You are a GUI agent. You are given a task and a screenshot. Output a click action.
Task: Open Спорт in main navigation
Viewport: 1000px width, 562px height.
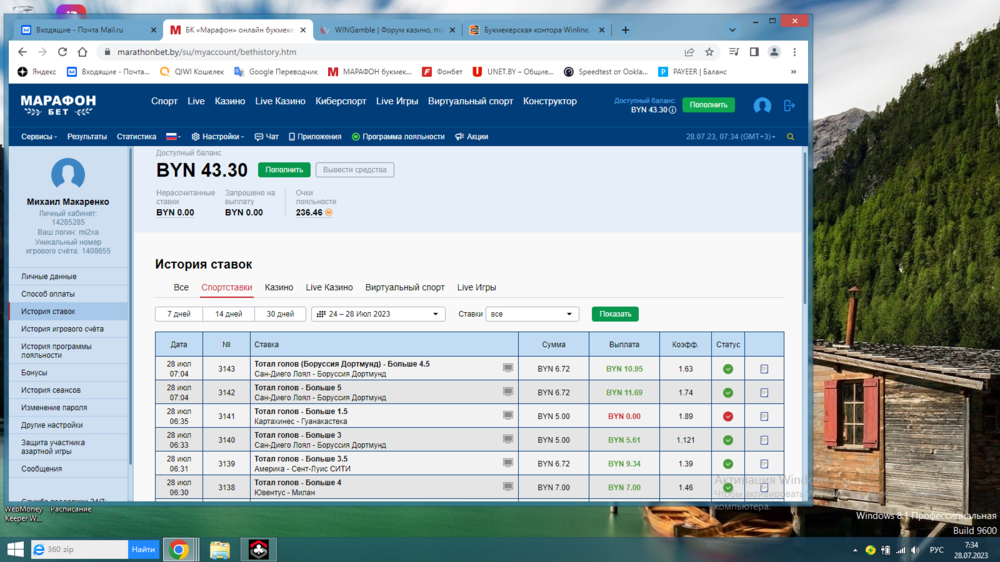pyautogui.click(x=164, y=101)
